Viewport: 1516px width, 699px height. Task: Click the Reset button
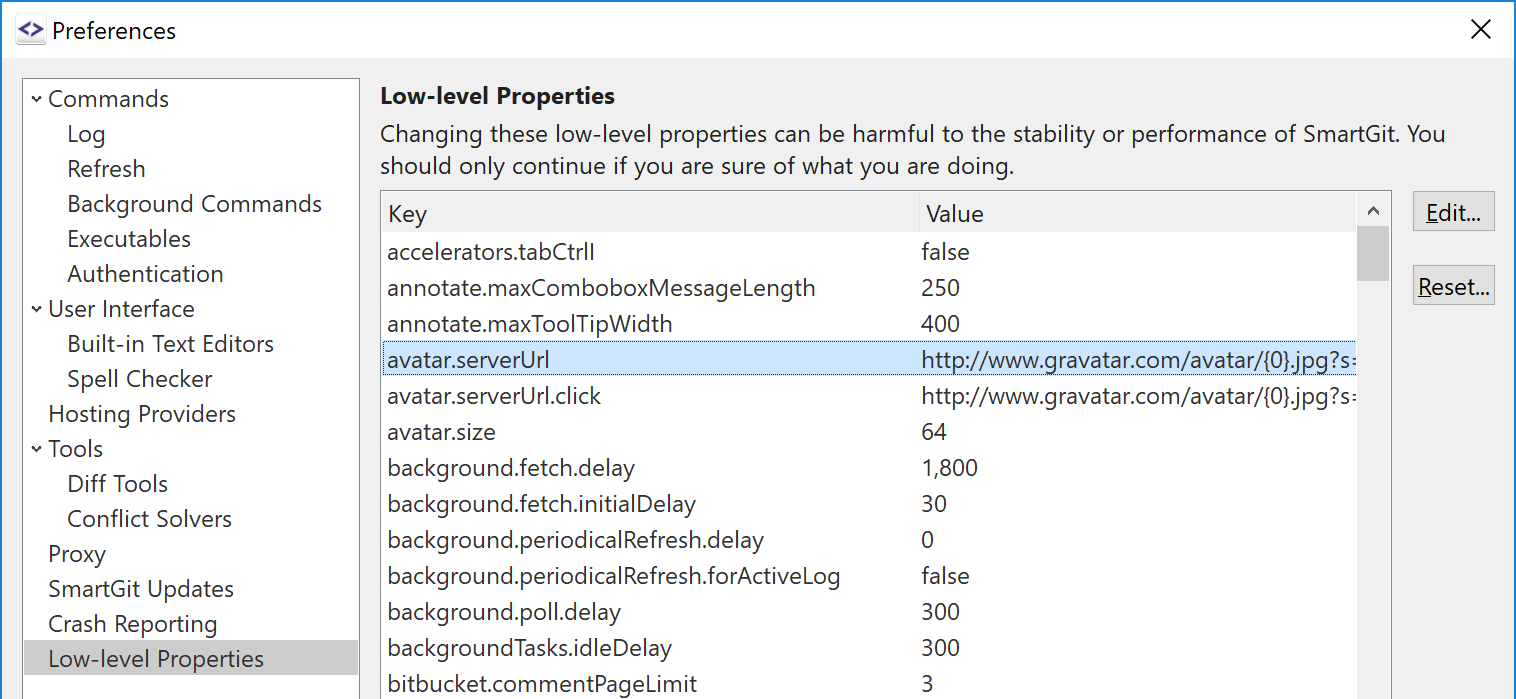pos(1452,285)
